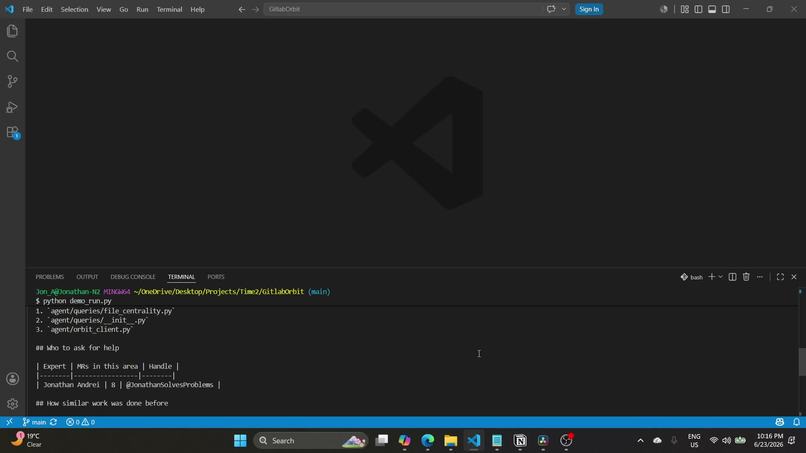Open the weather widget showing 19°C

27,440
